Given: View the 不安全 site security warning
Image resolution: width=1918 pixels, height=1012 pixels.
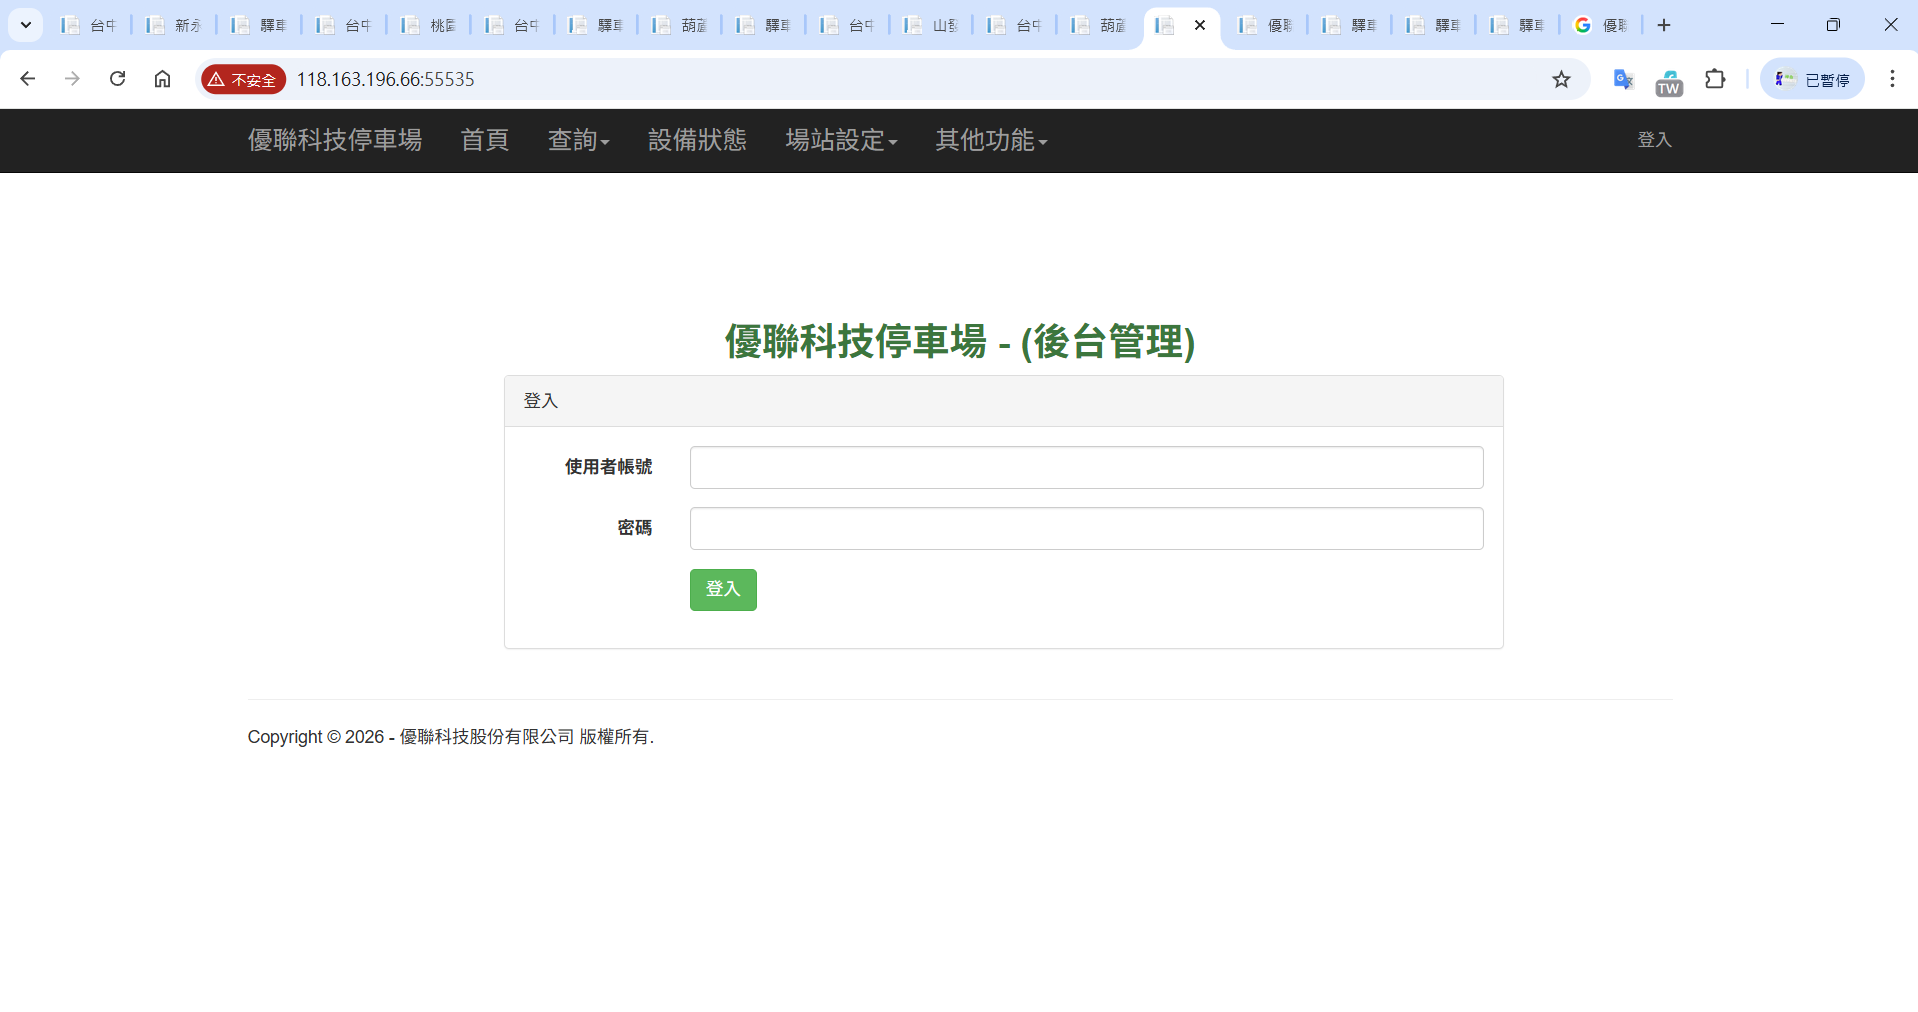Looking at the screenshot, I should click(x=243, y=79).
